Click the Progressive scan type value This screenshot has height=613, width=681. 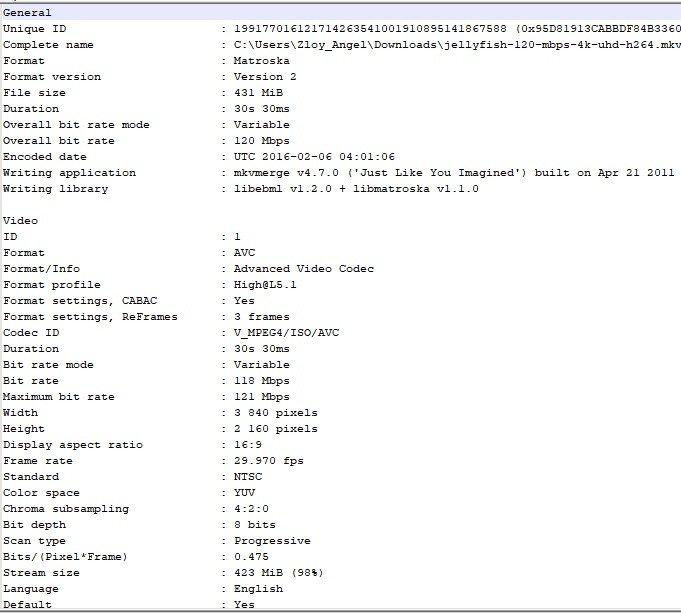[x=272, y=541]
